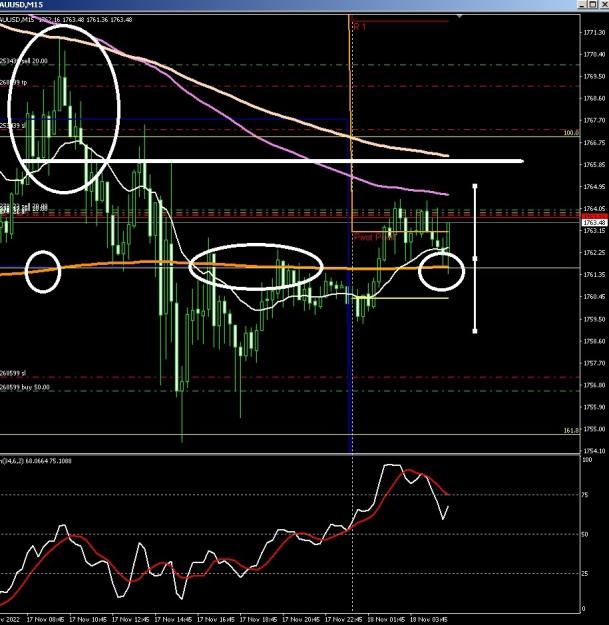Click the white current price box 1763.48
This screenshot has width=609, height=625.
tap(595, 222)
